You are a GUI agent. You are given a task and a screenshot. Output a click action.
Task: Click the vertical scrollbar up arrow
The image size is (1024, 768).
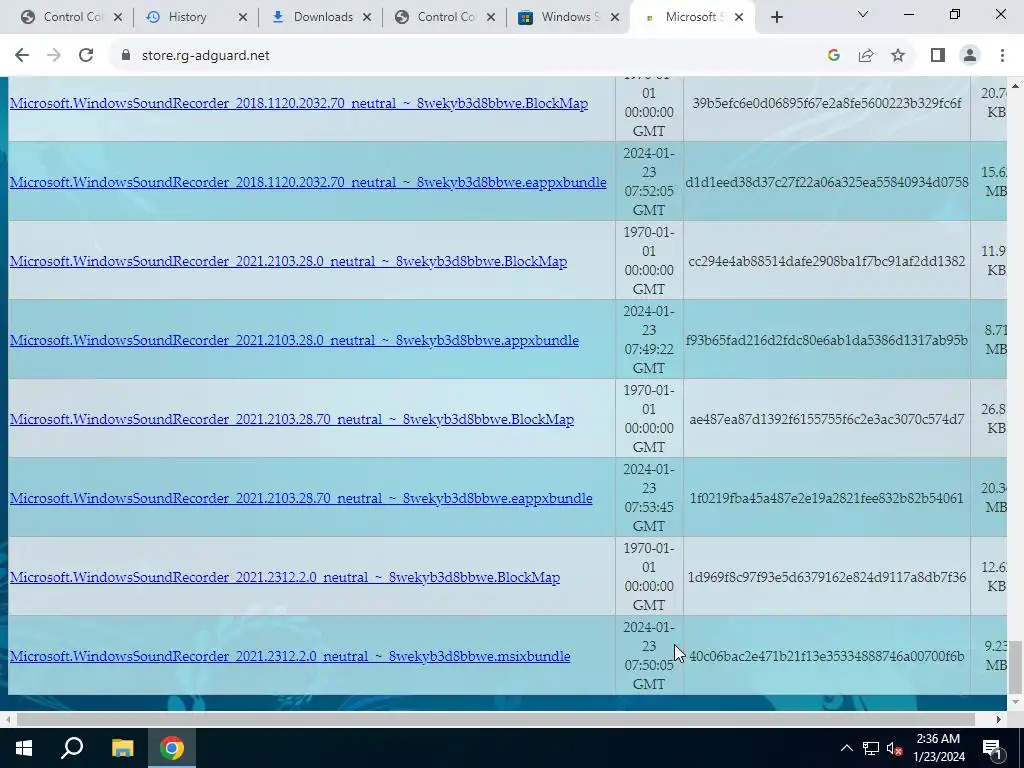click(x=1015, y=86)
